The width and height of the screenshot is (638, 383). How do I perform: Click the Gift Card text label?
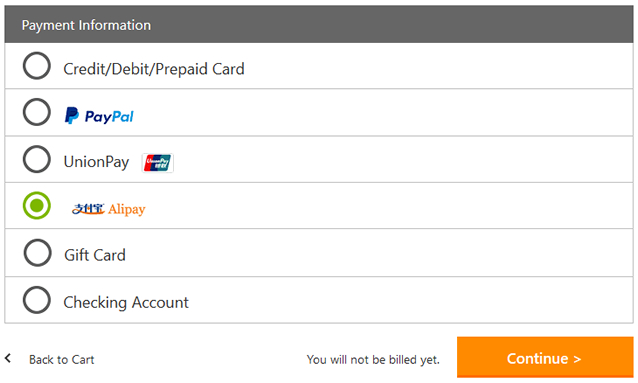pyautogui.click(x=95, y=255)
